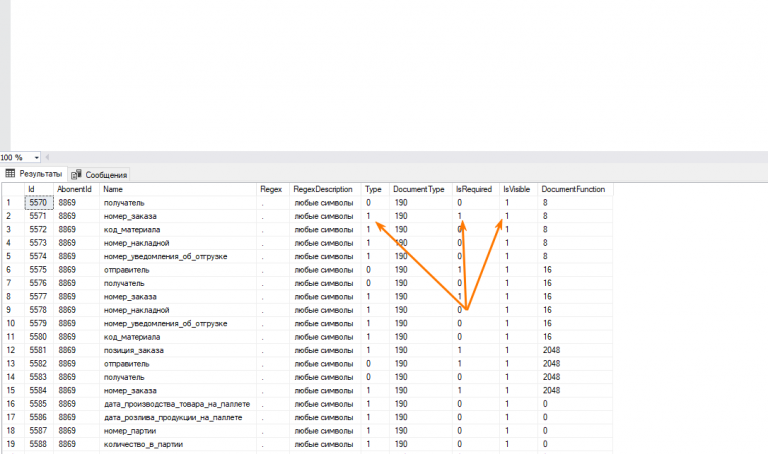Select the Regex column header
This screenshot has width=768, height=454.
[x=272, y=189]
